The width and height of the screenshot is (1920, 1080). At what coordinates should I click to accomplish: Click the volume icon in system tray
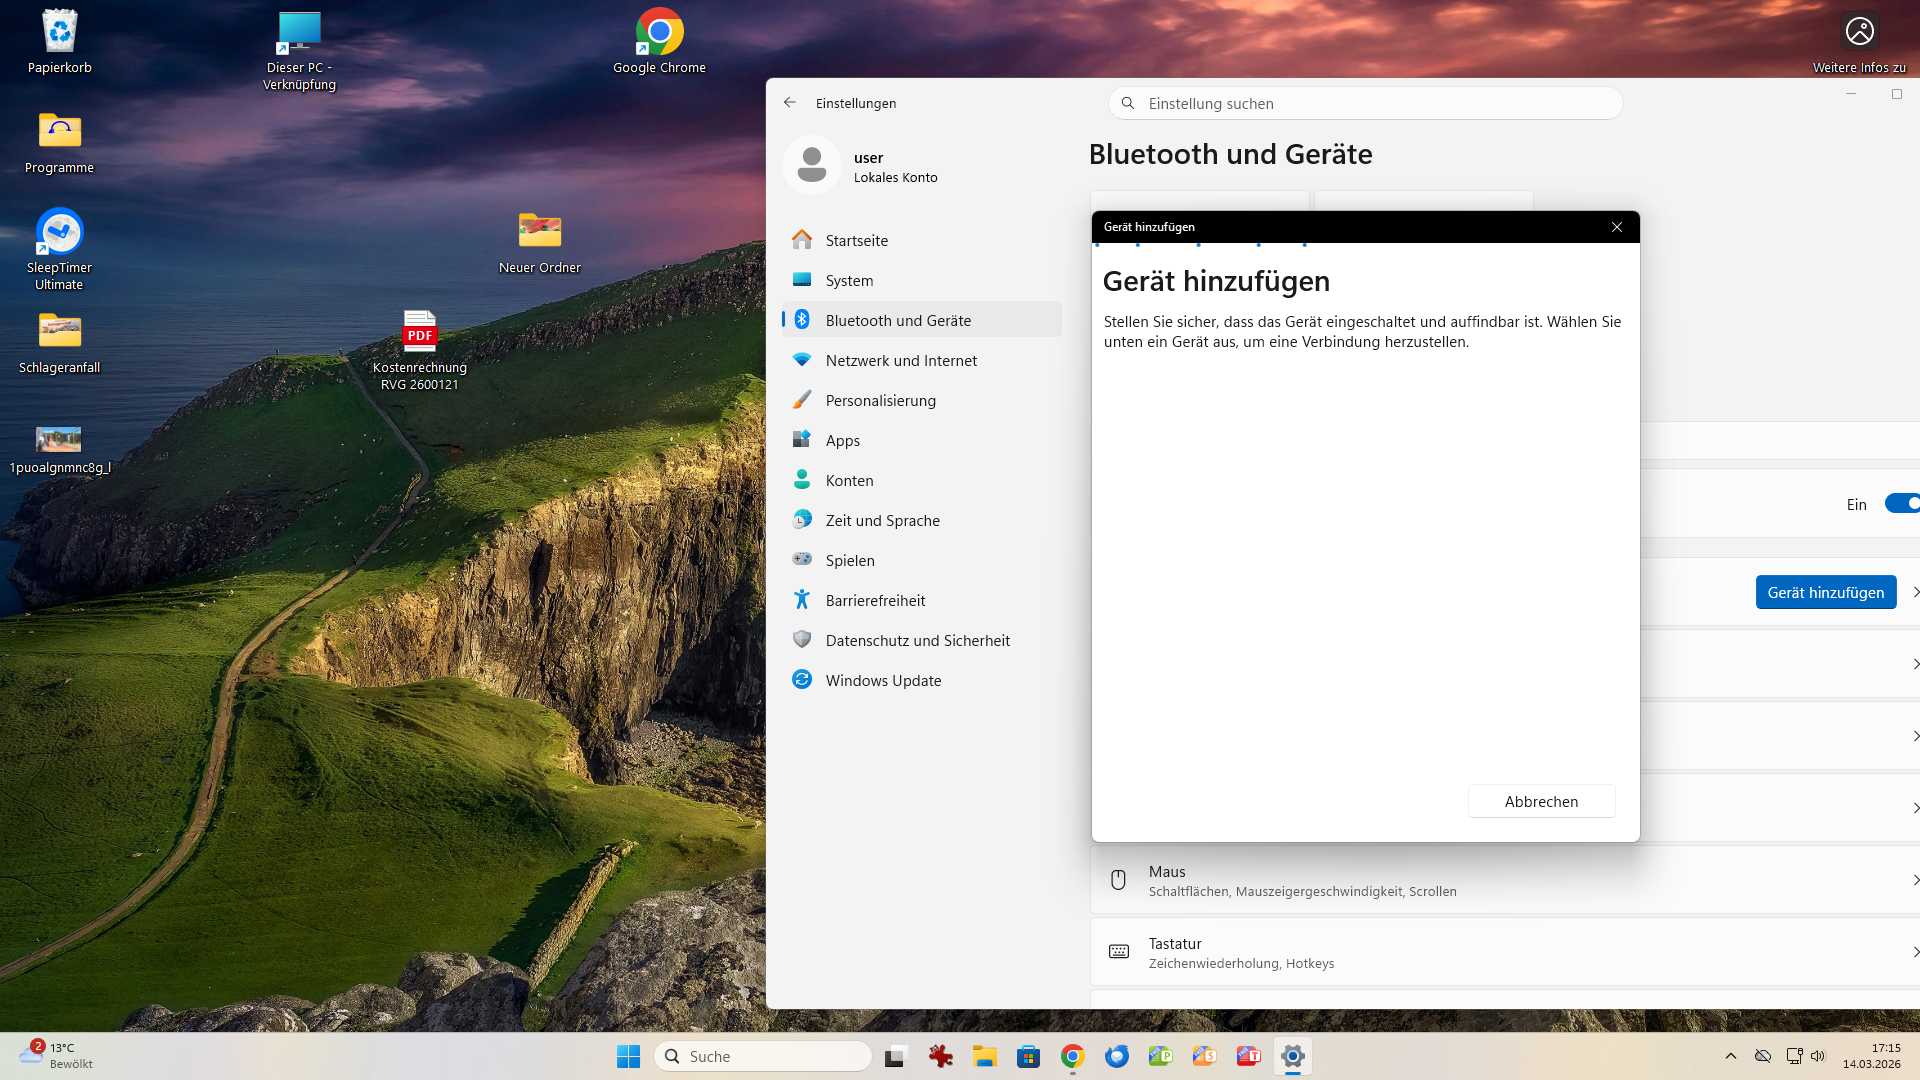coord(1818,1056)
